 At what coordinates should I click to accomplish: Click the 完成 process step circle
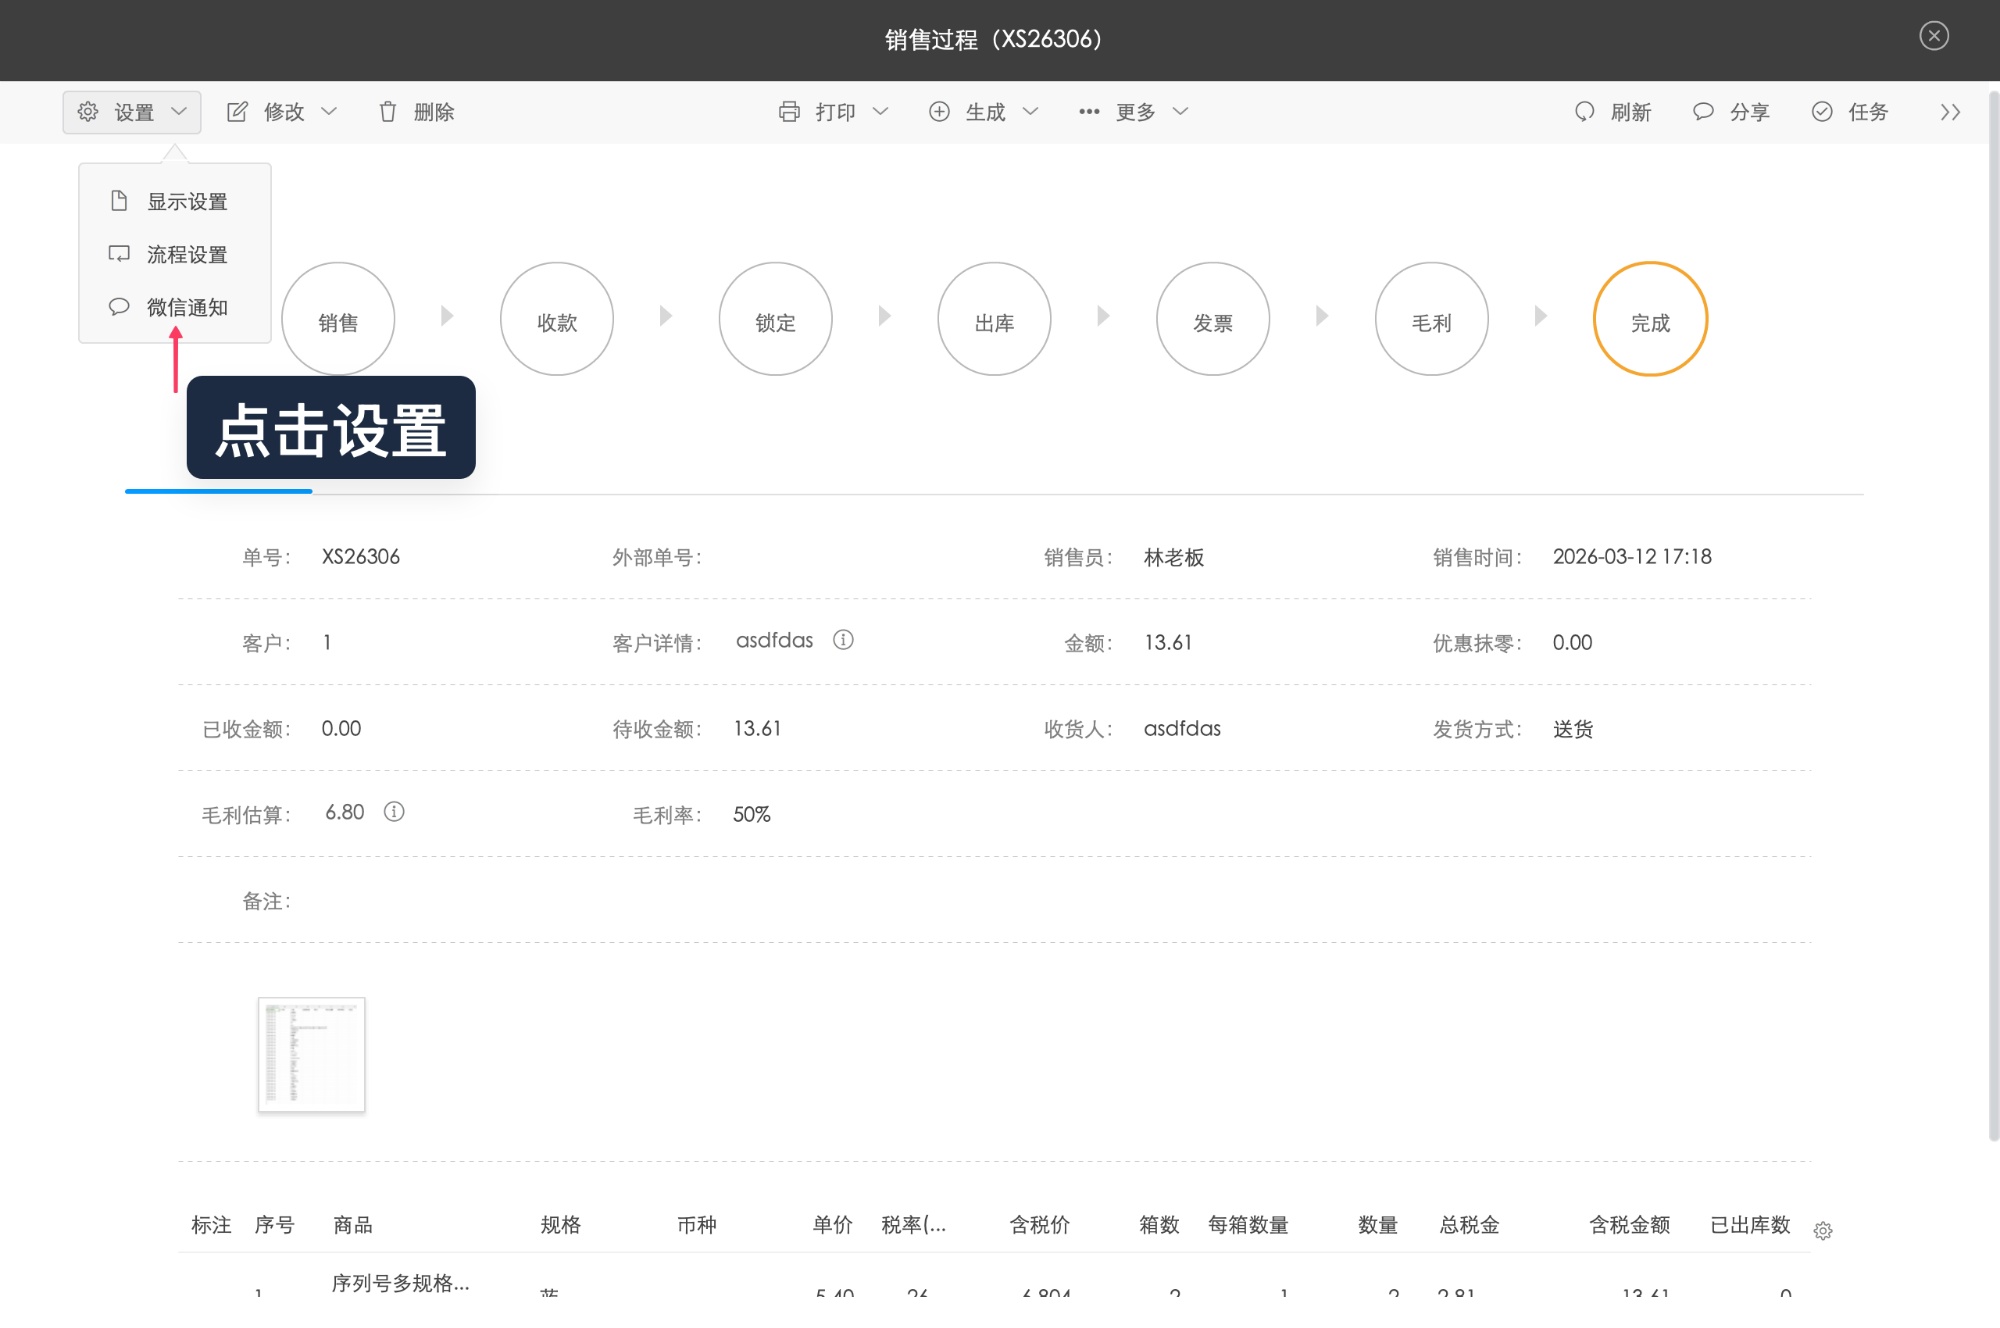[1651, 318]
